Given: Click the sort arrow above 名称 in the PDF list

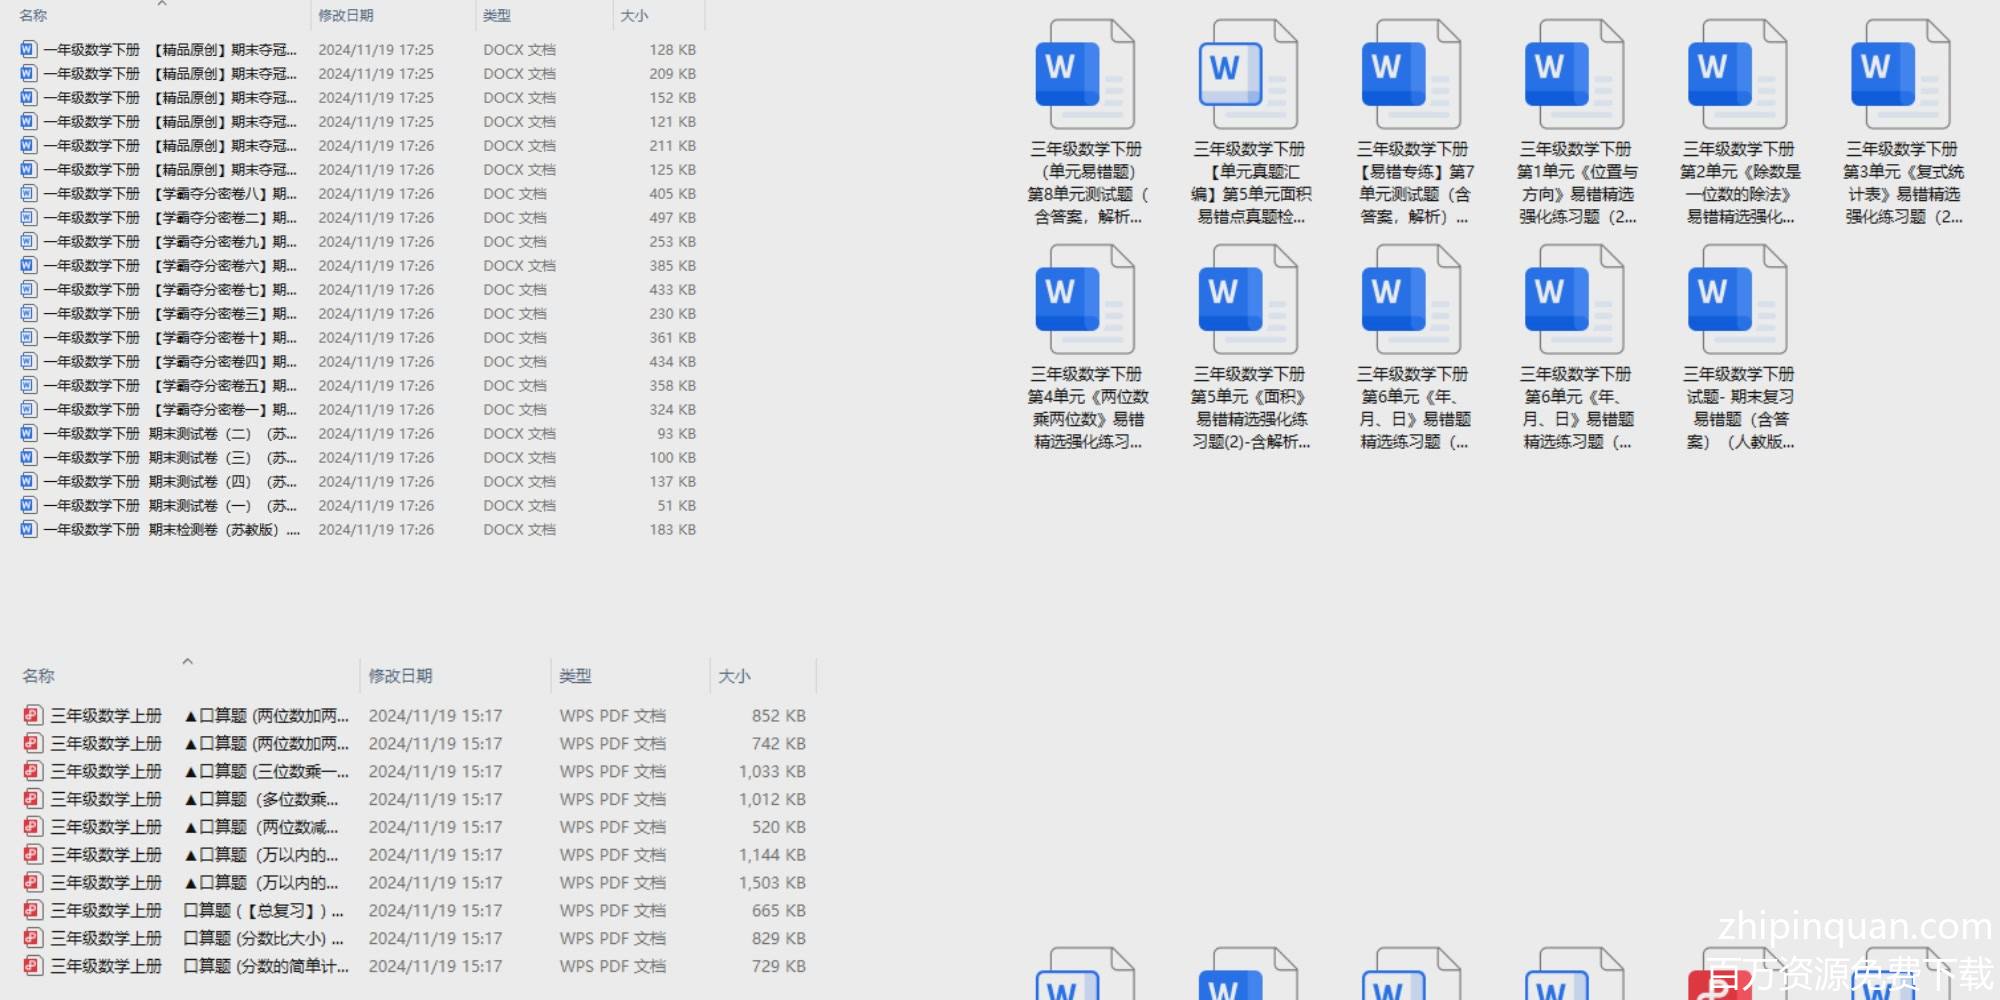Looking at the screenshot, I should click(187, 661).
